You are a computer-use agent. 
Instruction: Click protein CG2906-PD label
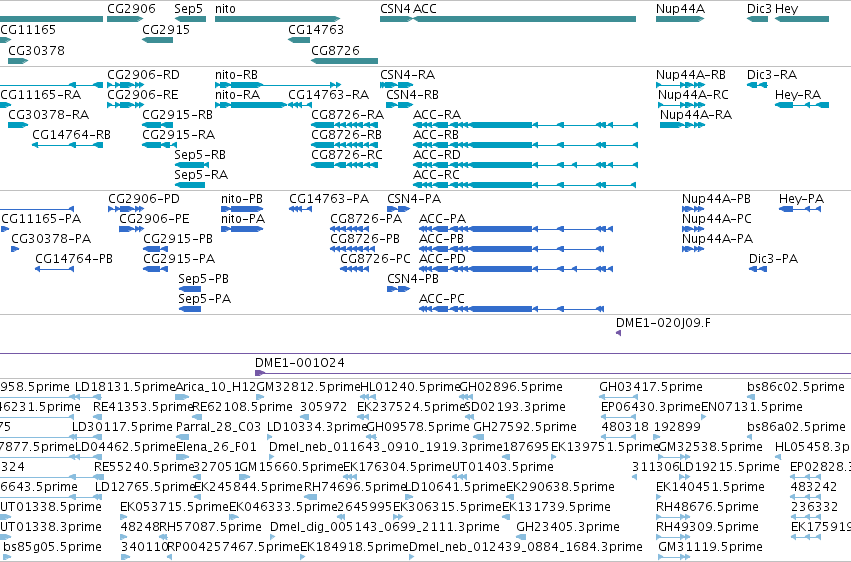click(144, 199)
